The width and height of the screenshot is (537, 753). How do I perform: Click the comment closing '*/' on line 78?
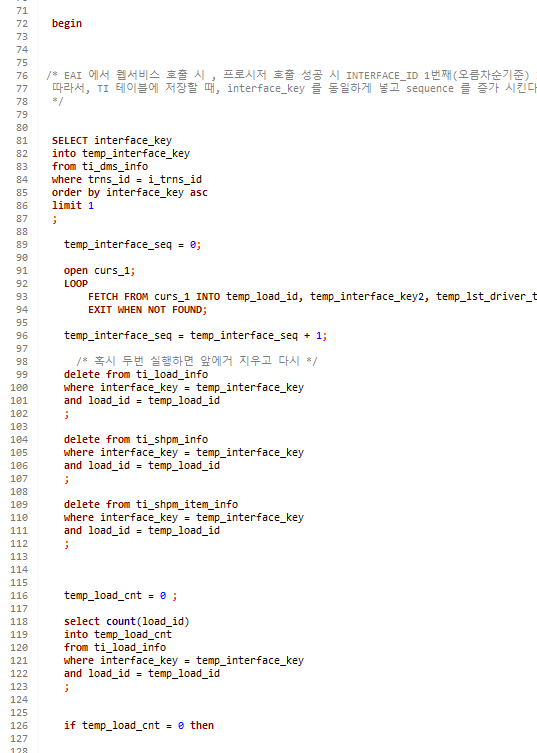(x=58, y=101)
